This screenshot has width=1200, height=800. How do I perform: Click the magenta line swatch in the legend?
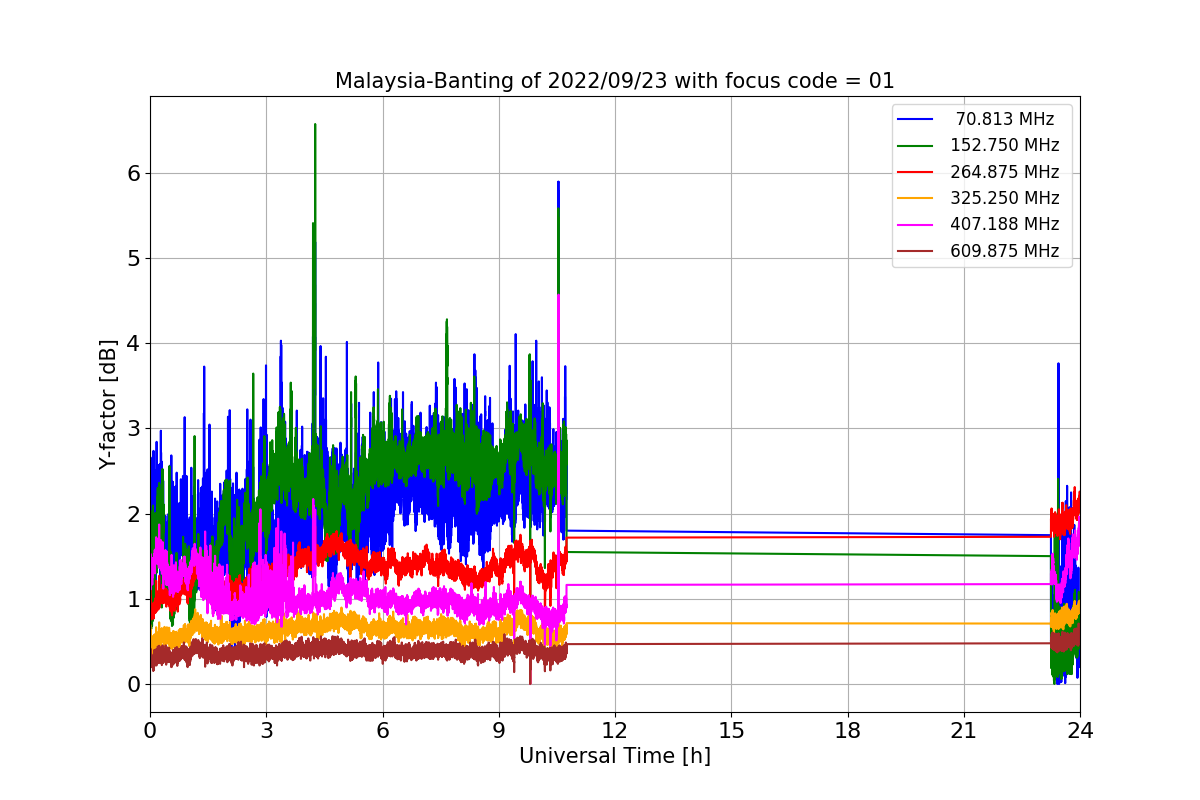click(x=915, y=225)
